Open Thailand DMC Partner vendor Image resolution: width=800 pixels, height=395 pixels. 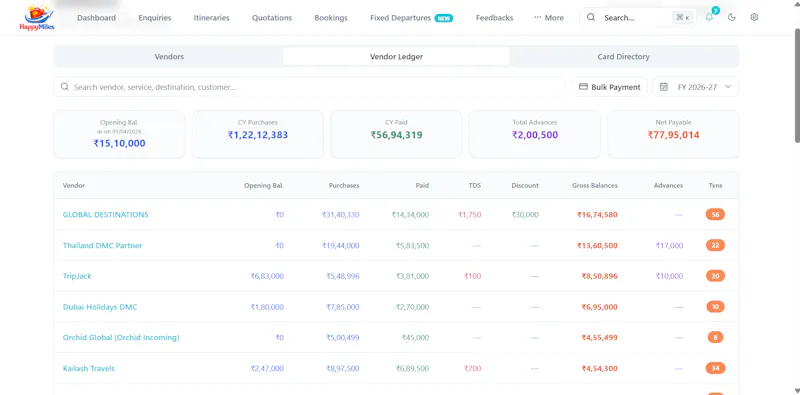(x=103, y=245)
